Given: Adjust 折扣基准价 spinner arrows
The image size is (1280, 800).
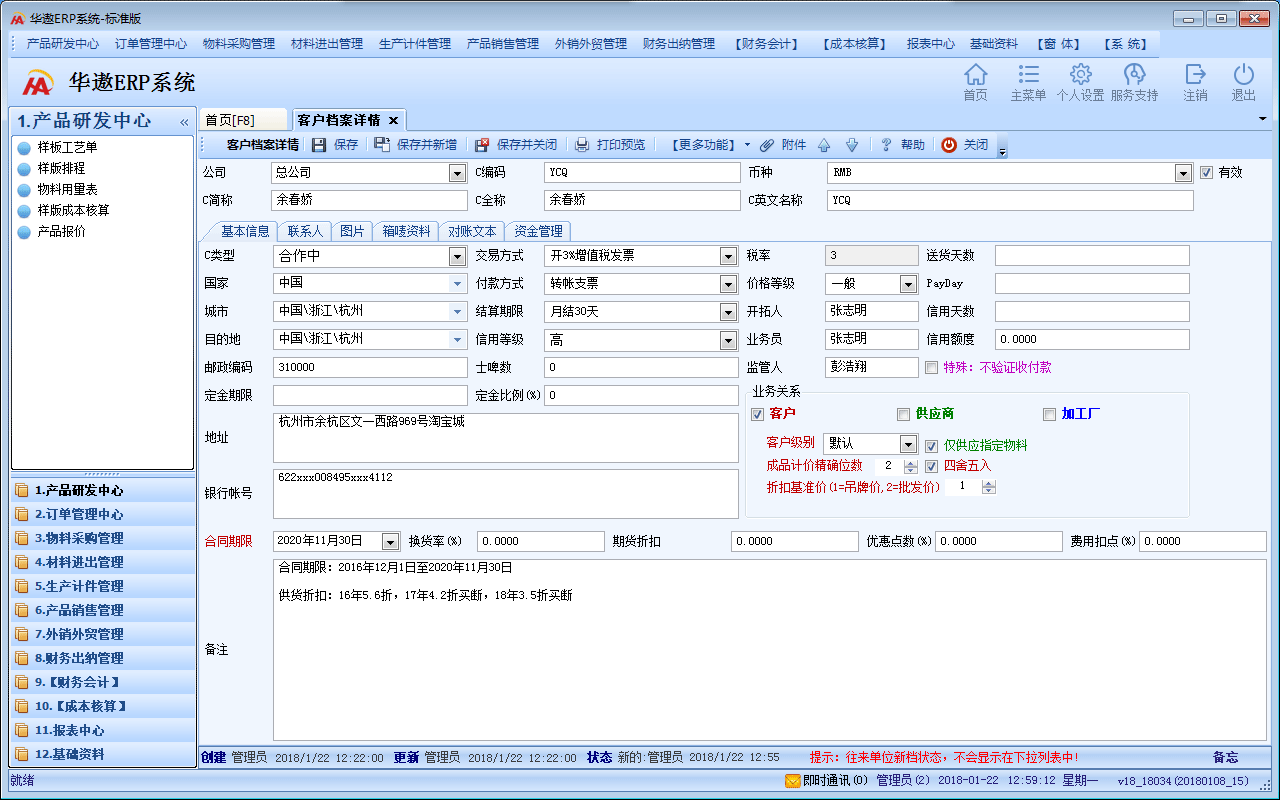Looking at the screenshot, I should (x=989, y=487).
